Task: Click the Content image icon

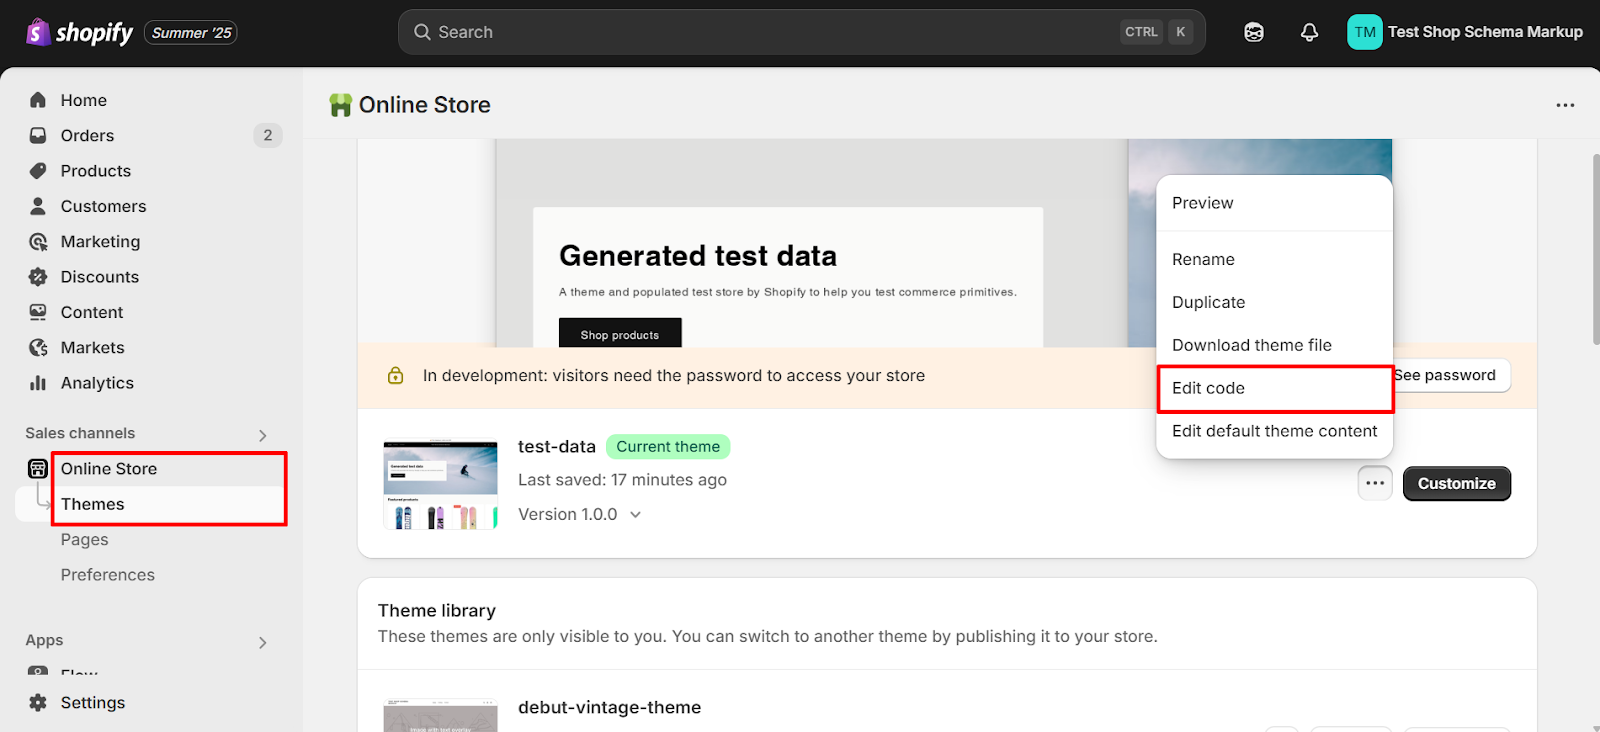Action: 38,312
